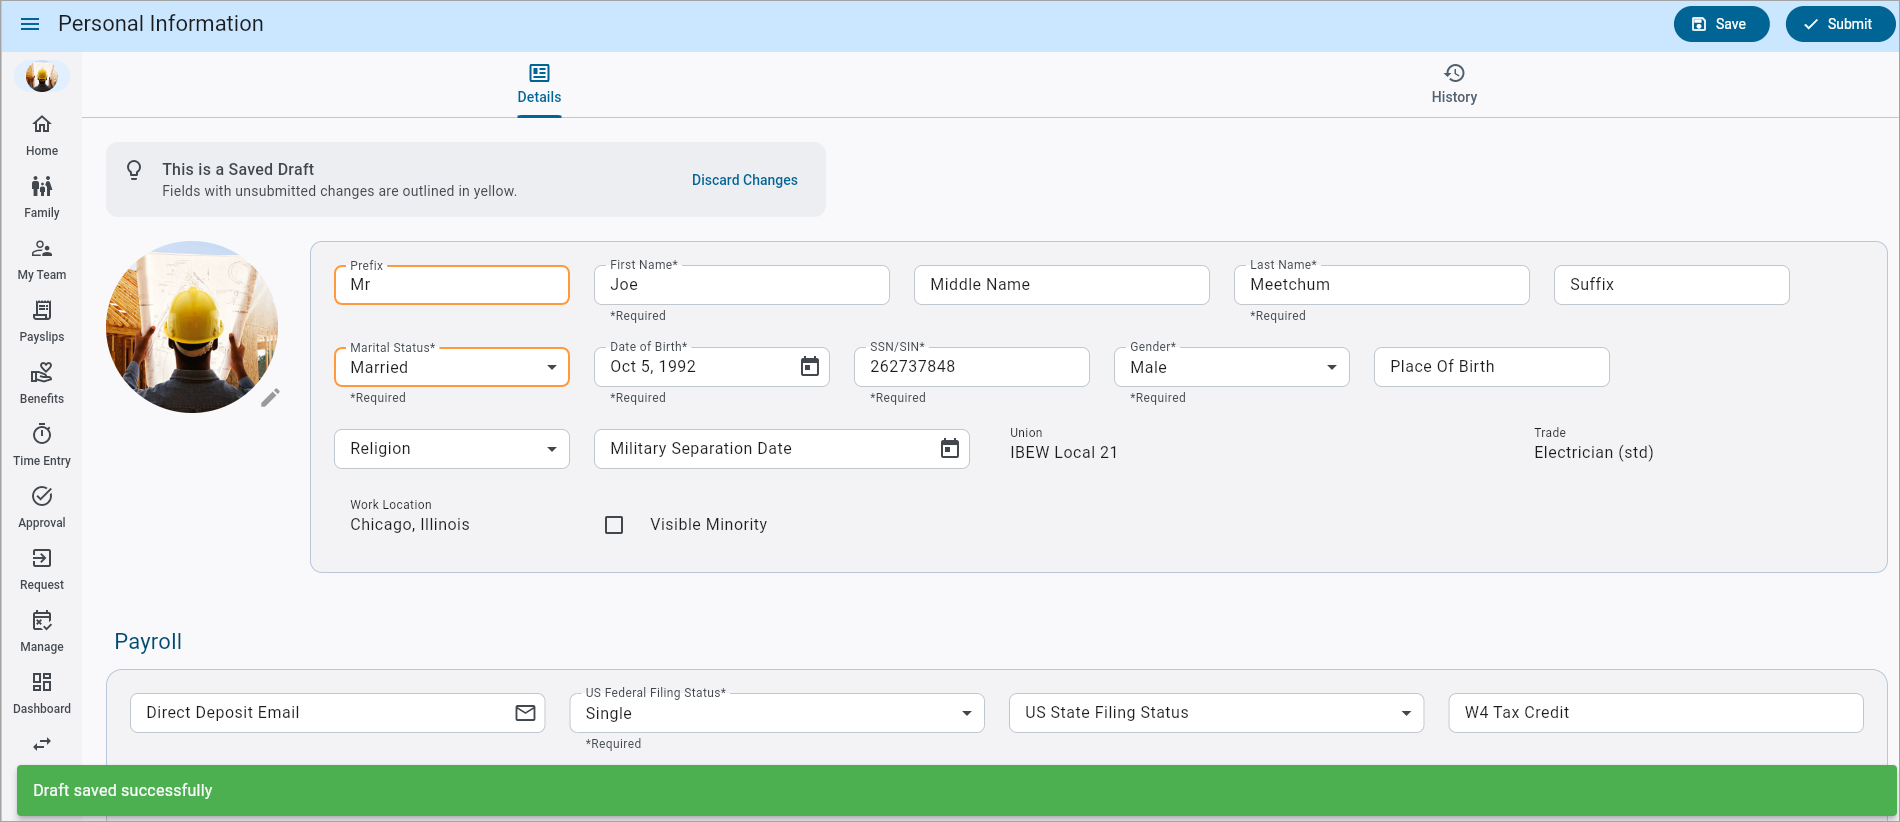The image size is (1900, 822).
Task: Open the Approval sidebar item
Action: (42, 507)
